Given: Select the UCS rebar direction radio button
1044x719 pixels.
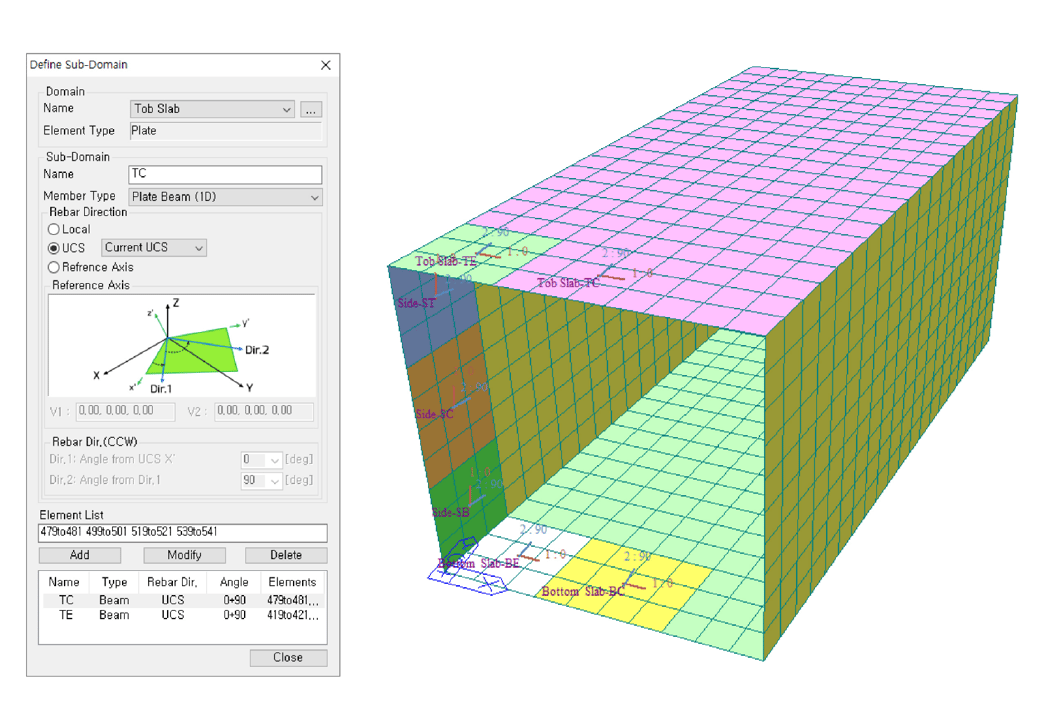Looking at the screenshot, I should point(54,248).
